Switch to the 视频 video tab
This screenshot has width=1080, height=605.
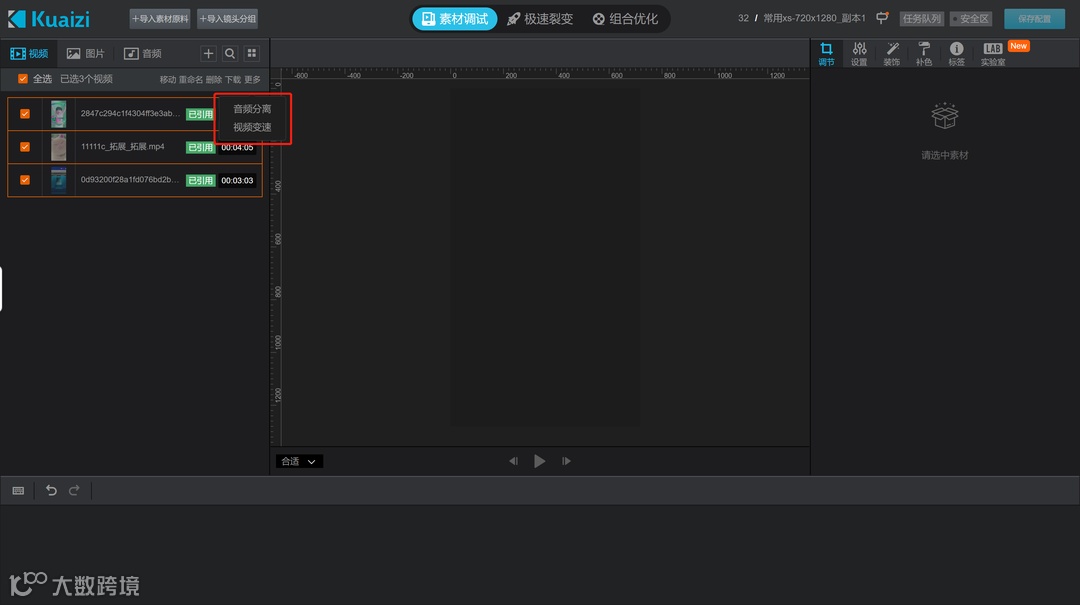(x=29, y=53)
